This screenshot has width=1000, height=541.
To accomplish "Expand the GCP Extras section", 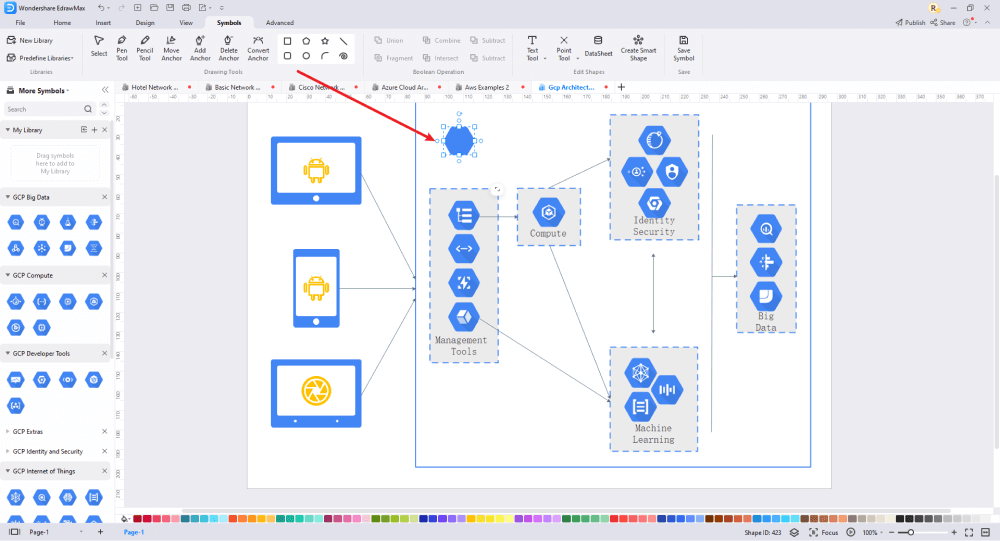I will tap(8, 432).
